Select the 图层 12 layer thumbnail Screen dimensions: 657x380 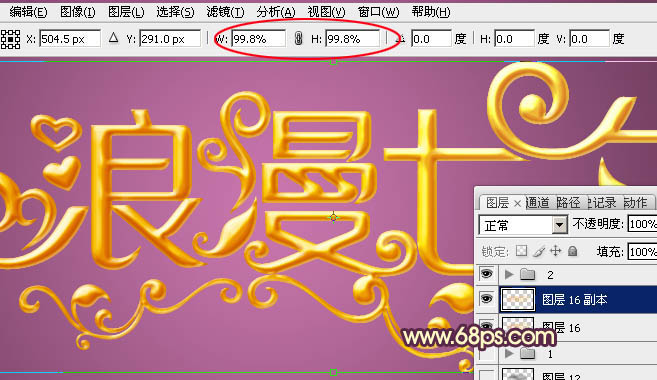pyautogui.click(x=518, y=375)
